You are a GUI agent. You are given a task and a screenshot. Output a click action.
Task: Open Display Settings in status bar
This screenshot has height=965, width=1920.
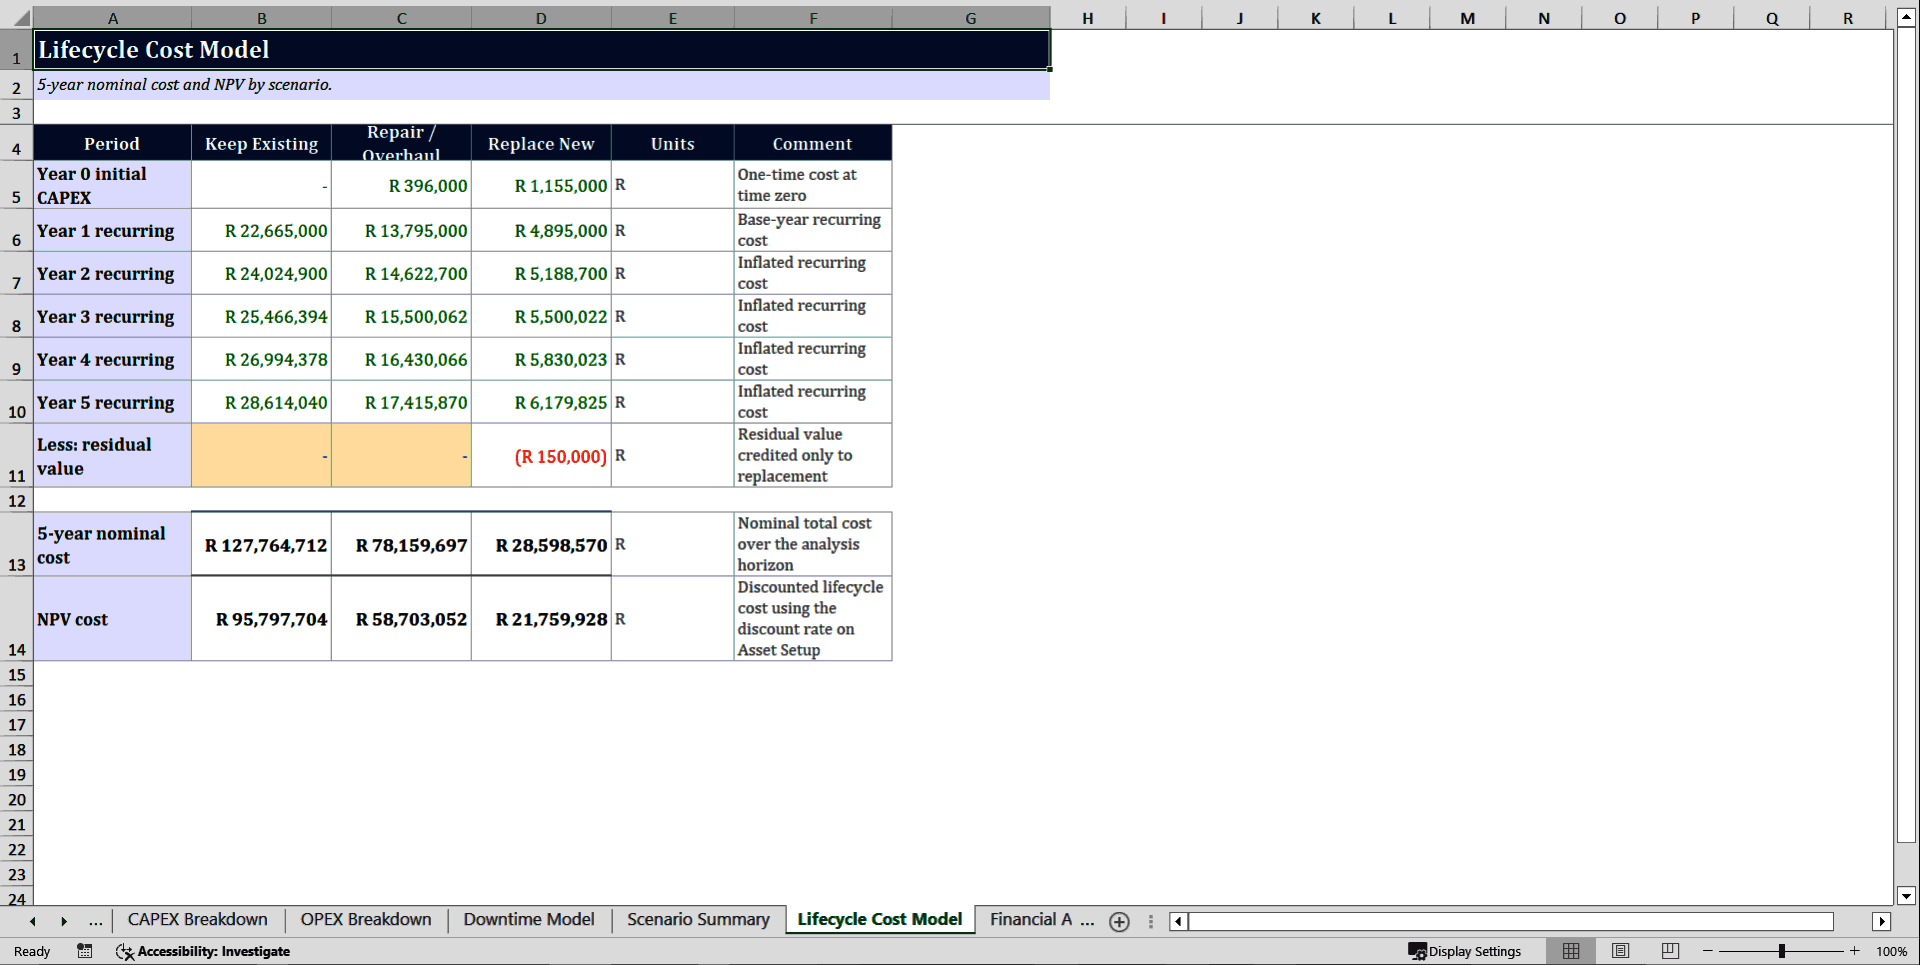pyautogui.click(x=1465, y=951)
